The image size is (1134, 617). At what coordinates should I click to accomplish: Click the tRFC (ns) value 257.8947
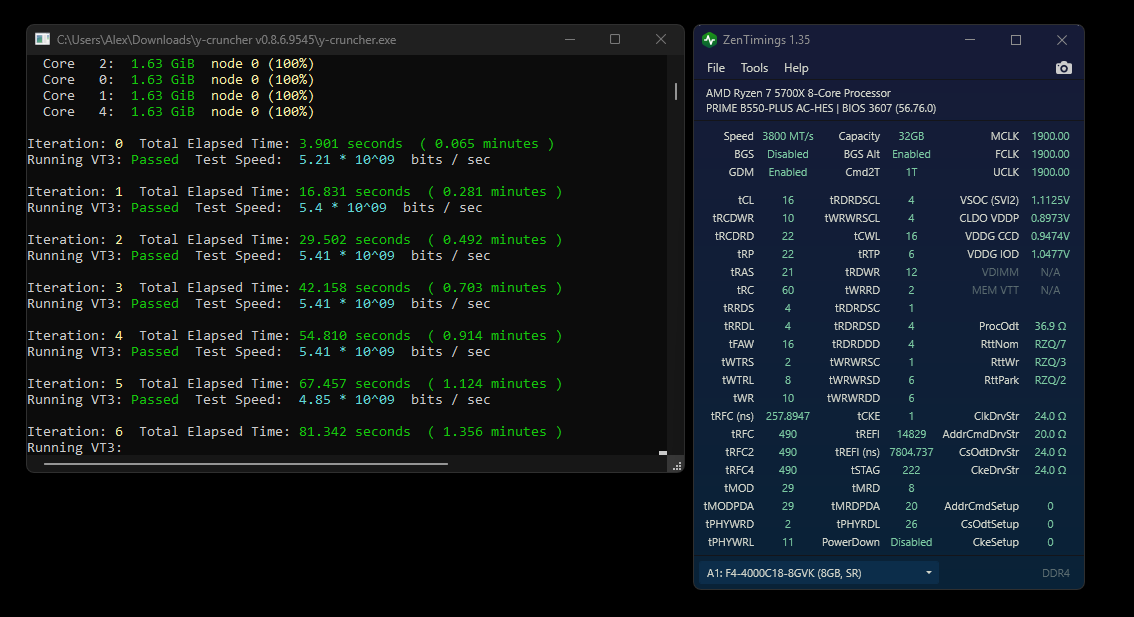point(788,417)
